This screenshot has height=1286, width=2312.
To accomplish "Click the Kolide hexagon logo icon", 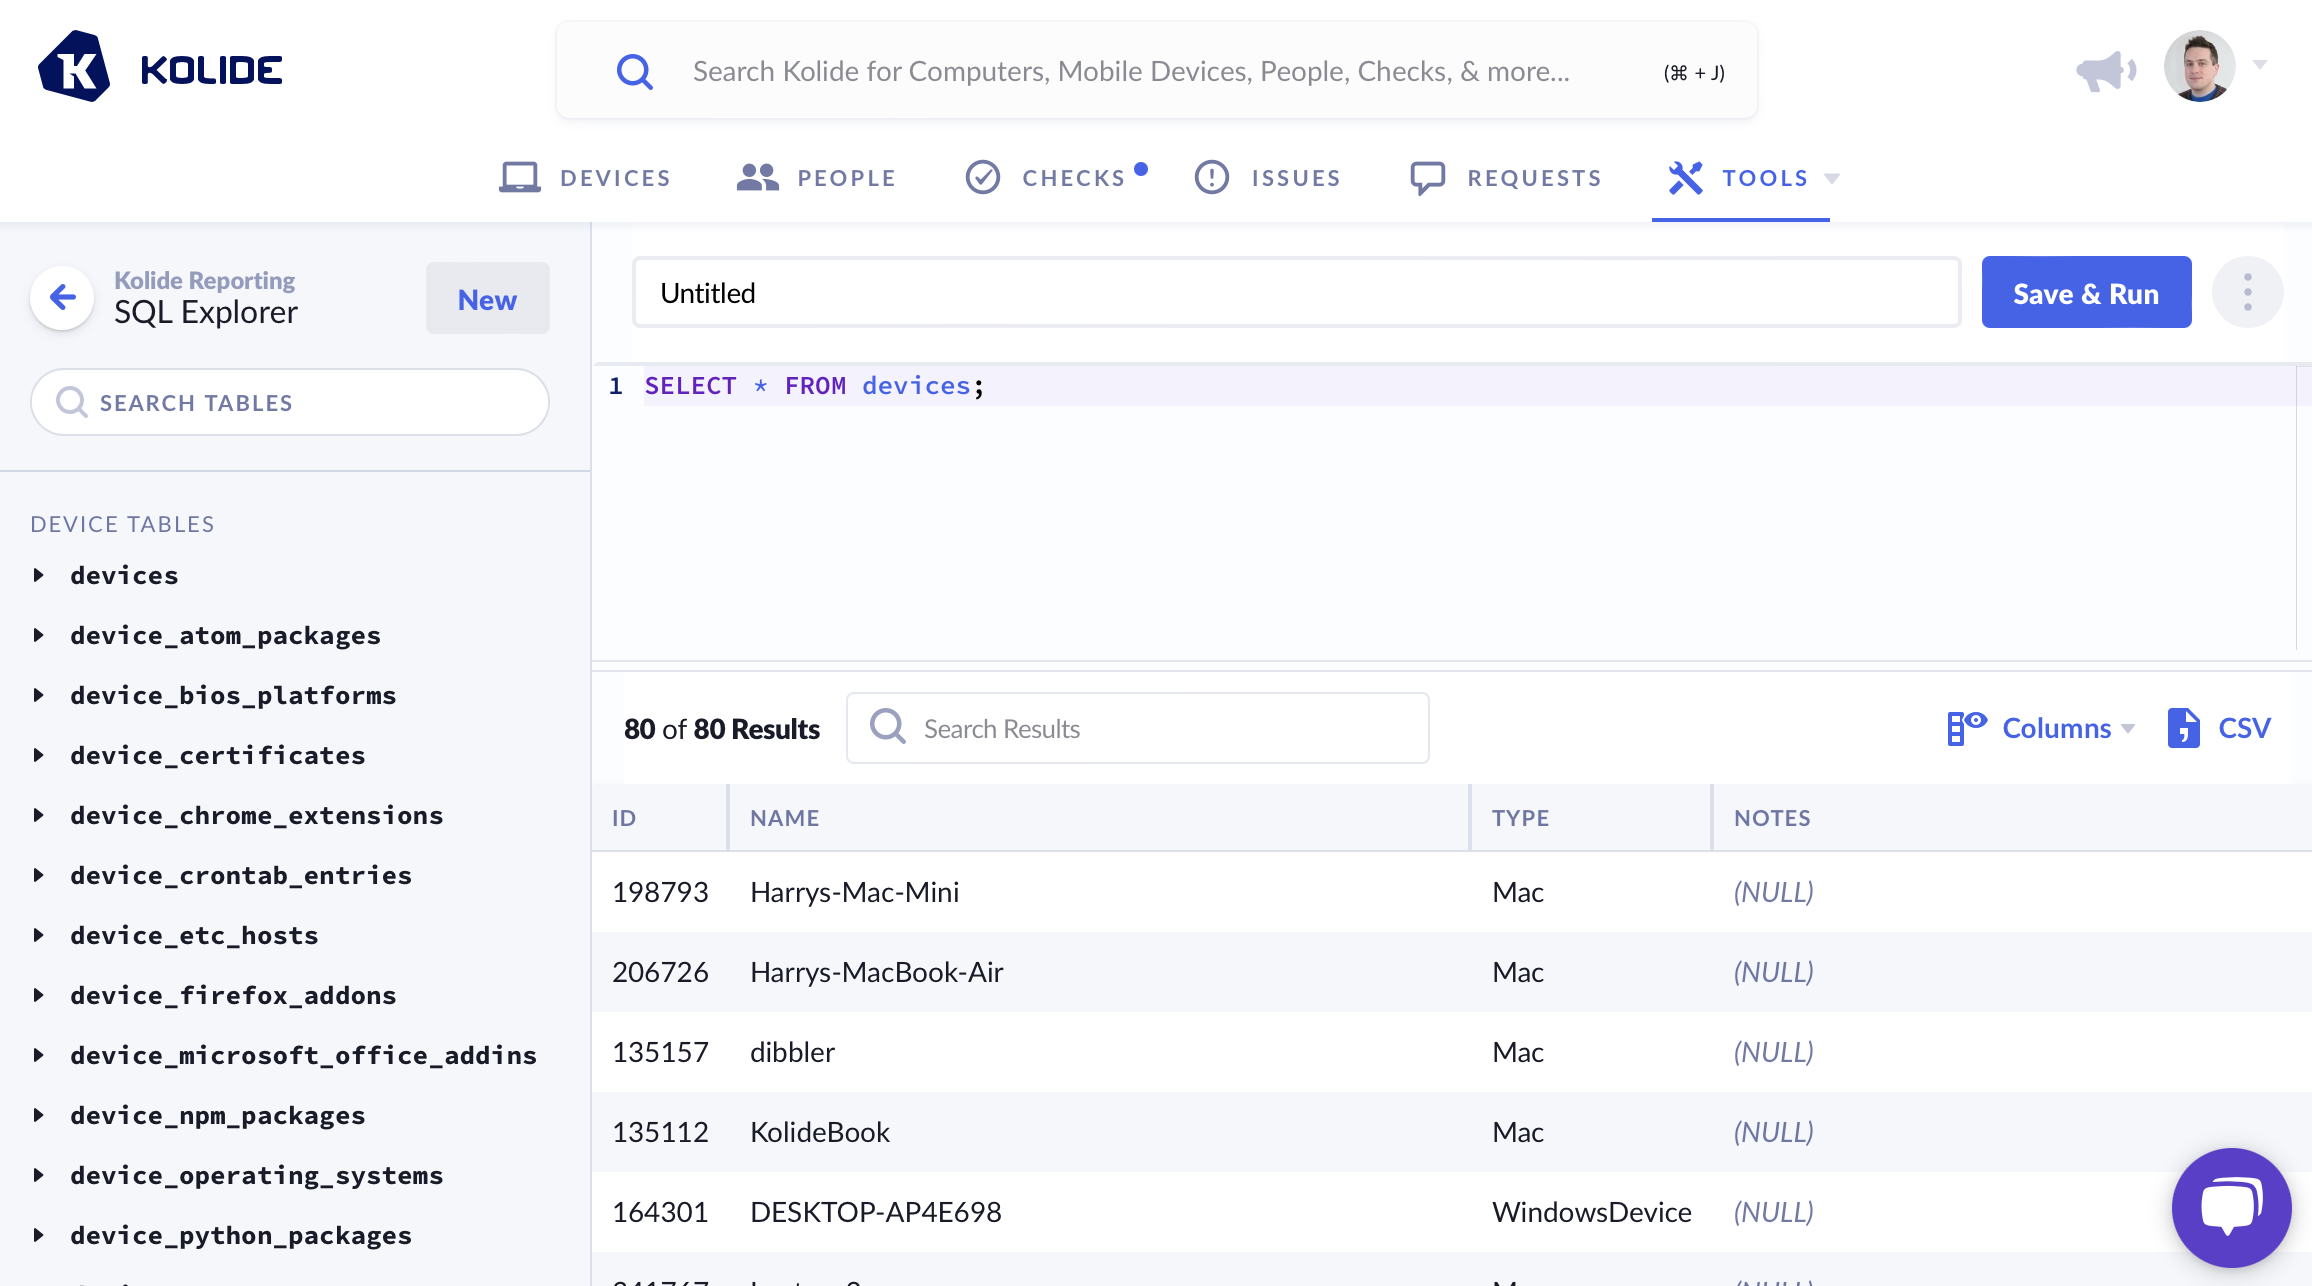I will pyautogui.click(x=74, y=68).
